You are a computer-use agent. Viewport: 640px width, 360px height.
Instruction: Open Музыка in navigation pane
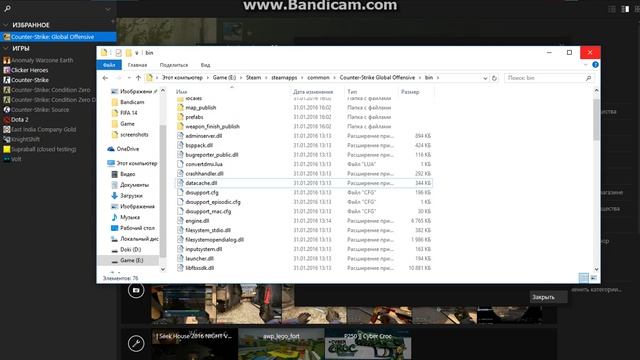tap(129, 217)
